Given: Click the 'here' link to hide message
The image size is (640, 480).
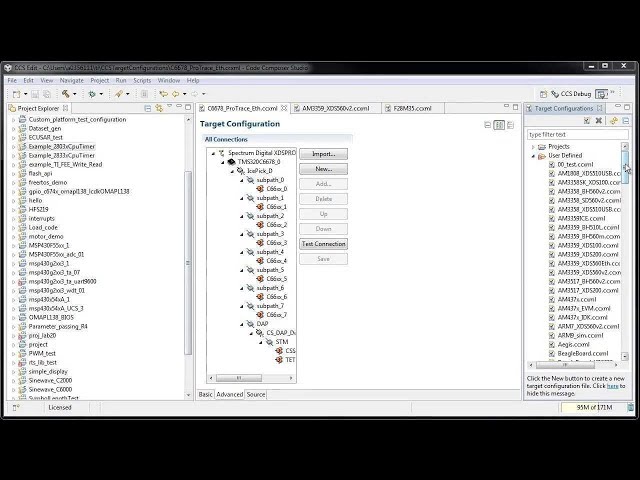Looking at the screenshot, I should click(x=612, y=386).
